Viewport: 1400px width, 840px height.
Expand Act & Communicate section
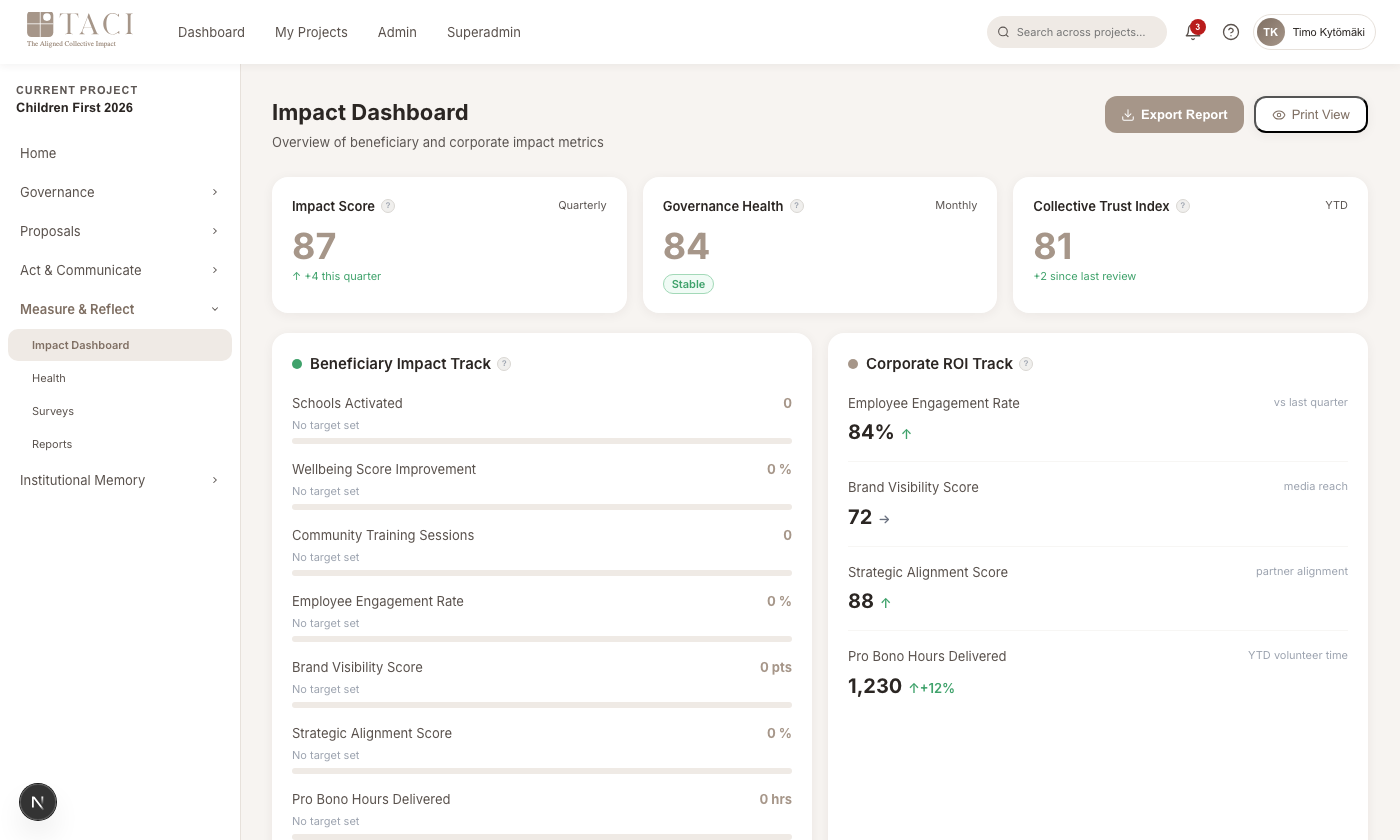click(x=120, y=270)
